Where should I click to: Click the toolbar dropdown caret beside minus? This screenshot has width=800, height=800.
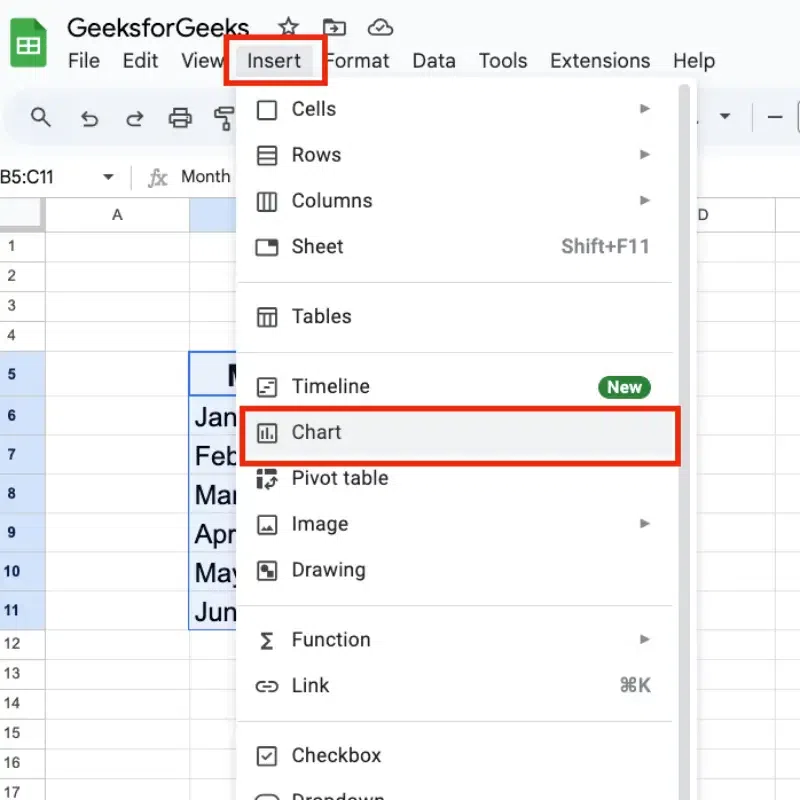click(724, 116)
